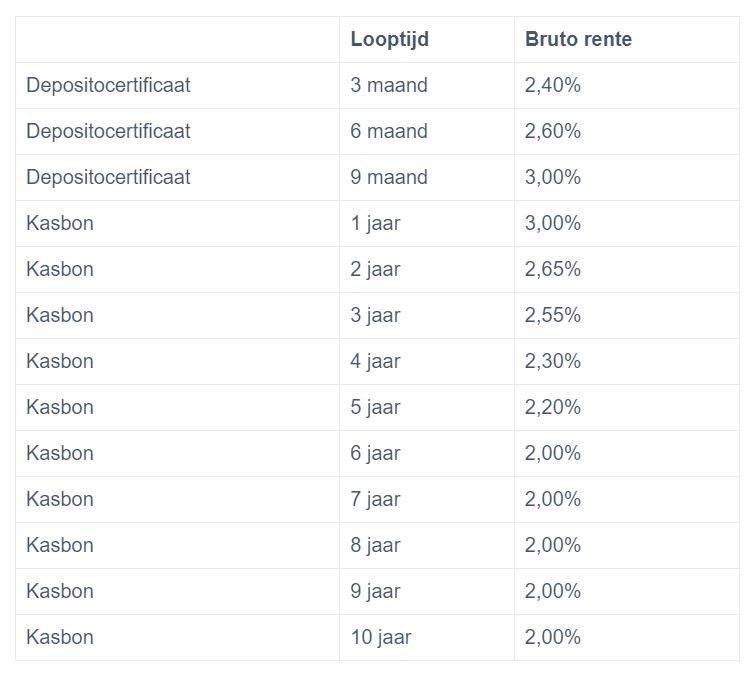
Task: Select the 6 maand duration cell
Action: tap(389, 132)
